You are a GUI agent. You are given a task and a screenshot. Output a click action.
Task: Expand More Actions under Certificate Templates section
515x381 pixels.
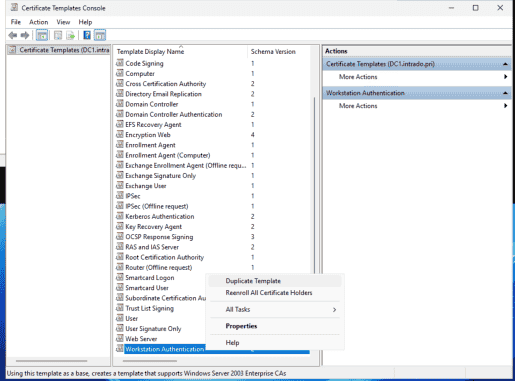pos(417,77)
